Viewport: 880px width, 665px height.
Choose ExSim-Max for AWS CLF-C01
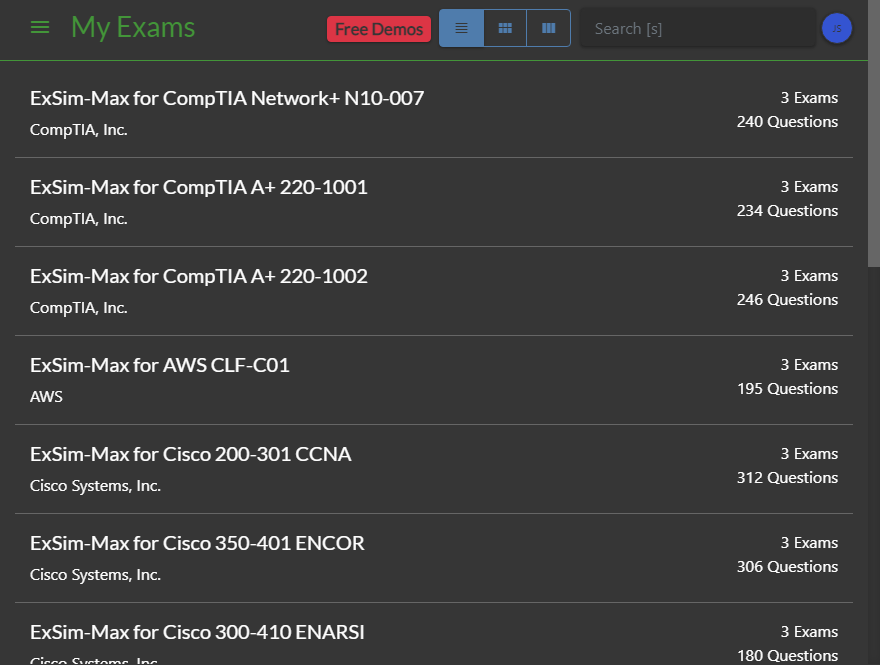click(160, 365)
